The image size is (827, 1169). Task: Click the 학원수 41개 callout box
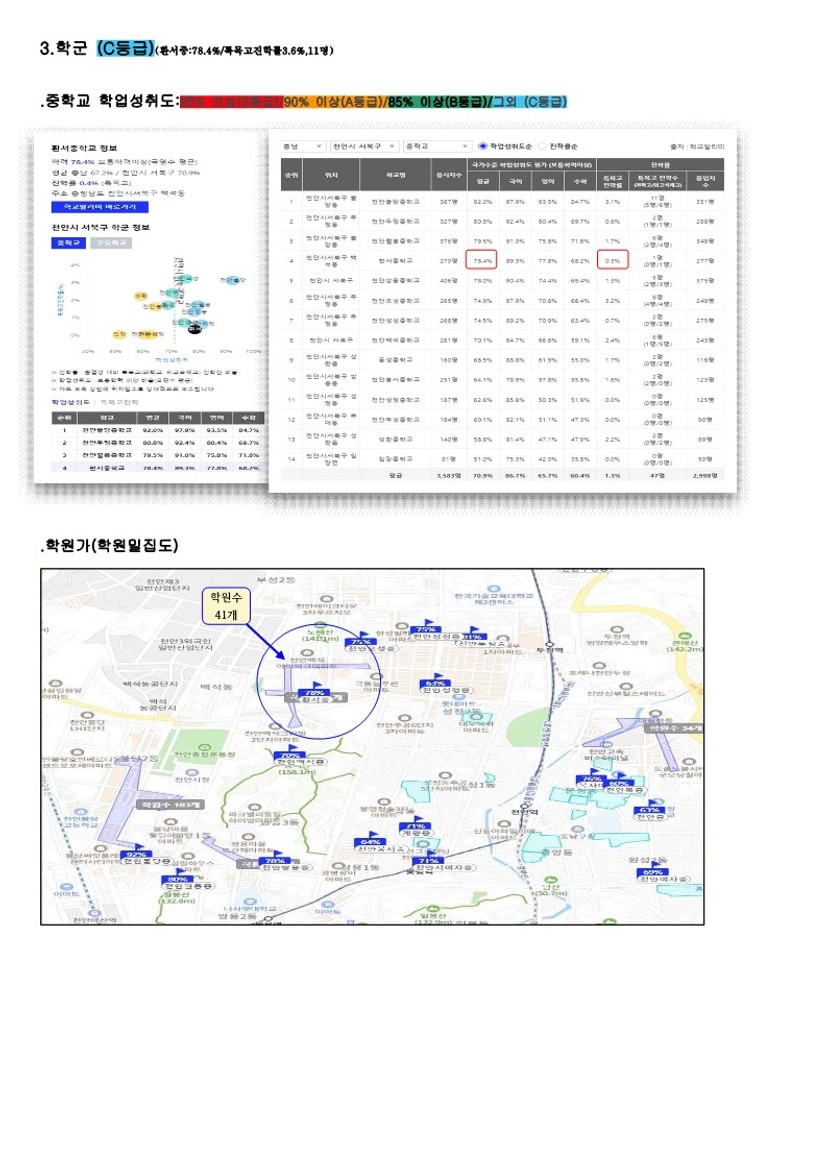(226, 606)
